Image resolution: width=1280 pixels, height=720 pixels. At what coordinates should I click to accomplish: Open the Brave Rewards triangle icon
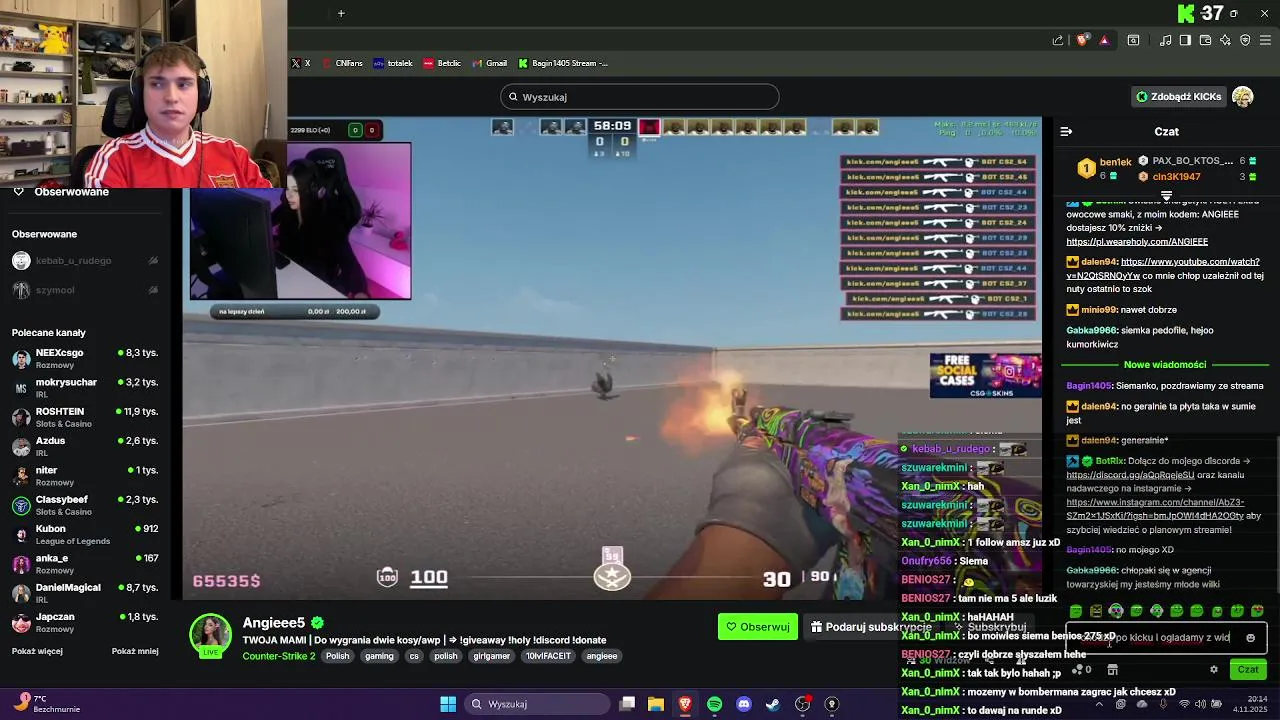(x=1104, y=40)
